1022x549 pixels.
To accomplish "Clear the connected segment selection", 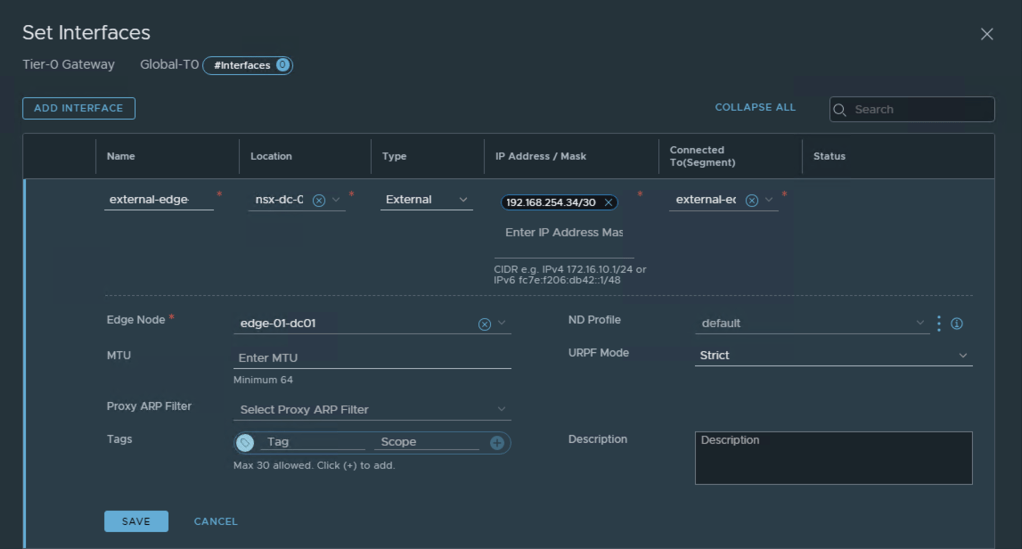I will (752, 200).
